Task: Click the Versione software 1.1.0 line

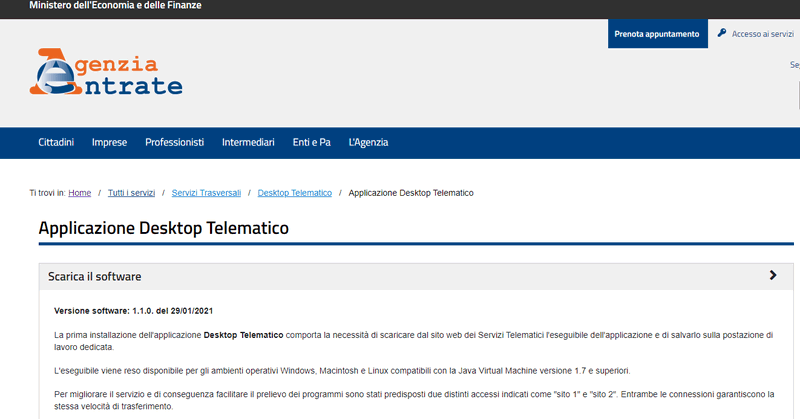Action: click(x=133, y=311)
